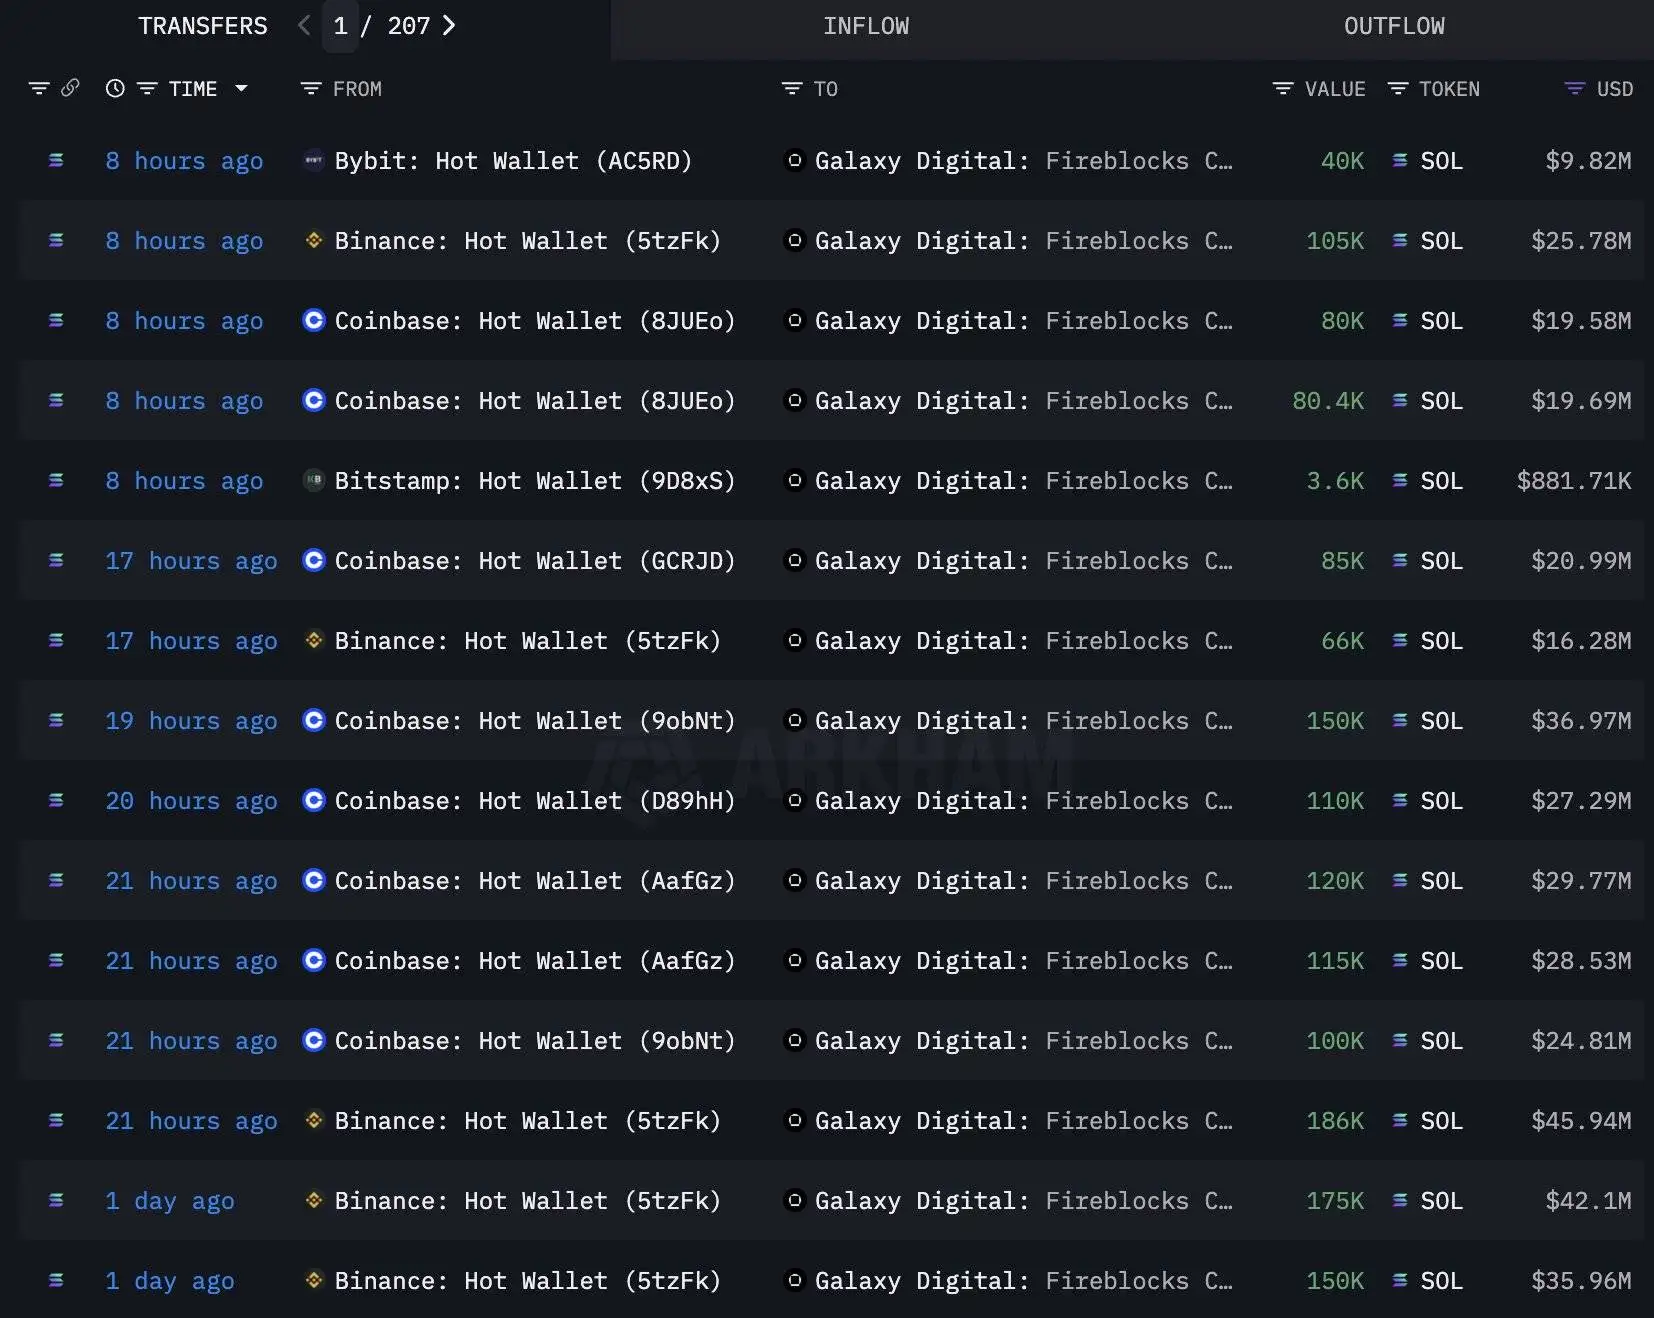Image resolution: width=1654 pixels, height=1318 pixels.
Task: Click the clock icon in the TIME header
Action: [115, 89]
